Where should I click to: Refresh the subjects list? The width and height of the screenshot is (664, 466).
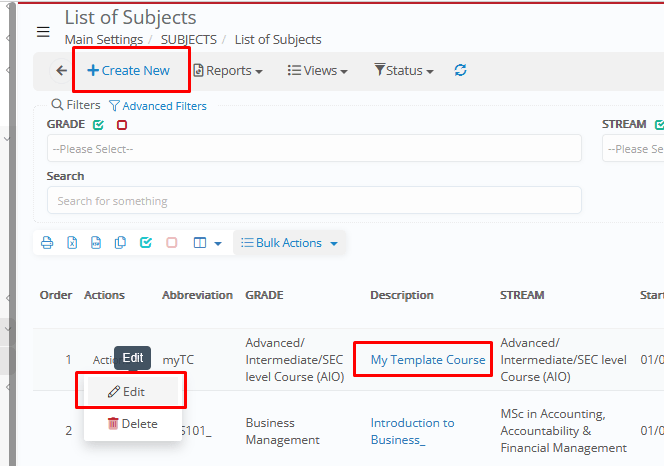coord(460,71)
